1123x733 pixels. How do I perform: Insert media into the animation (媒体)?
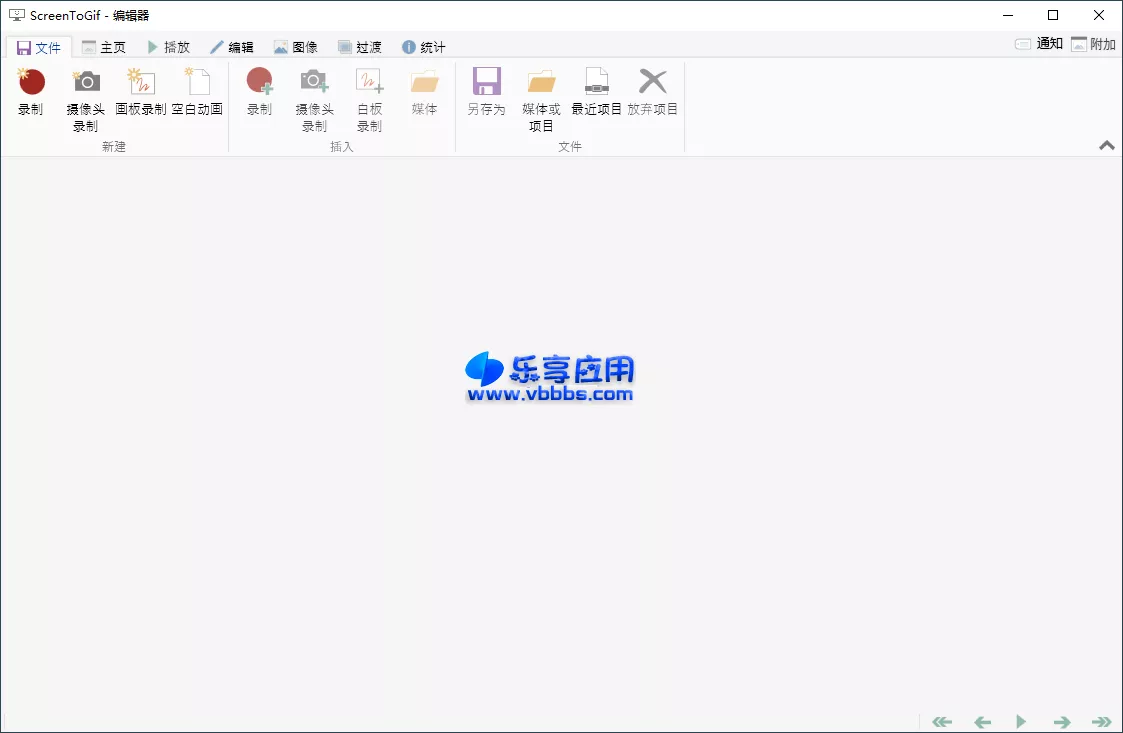tap(423, 97)
